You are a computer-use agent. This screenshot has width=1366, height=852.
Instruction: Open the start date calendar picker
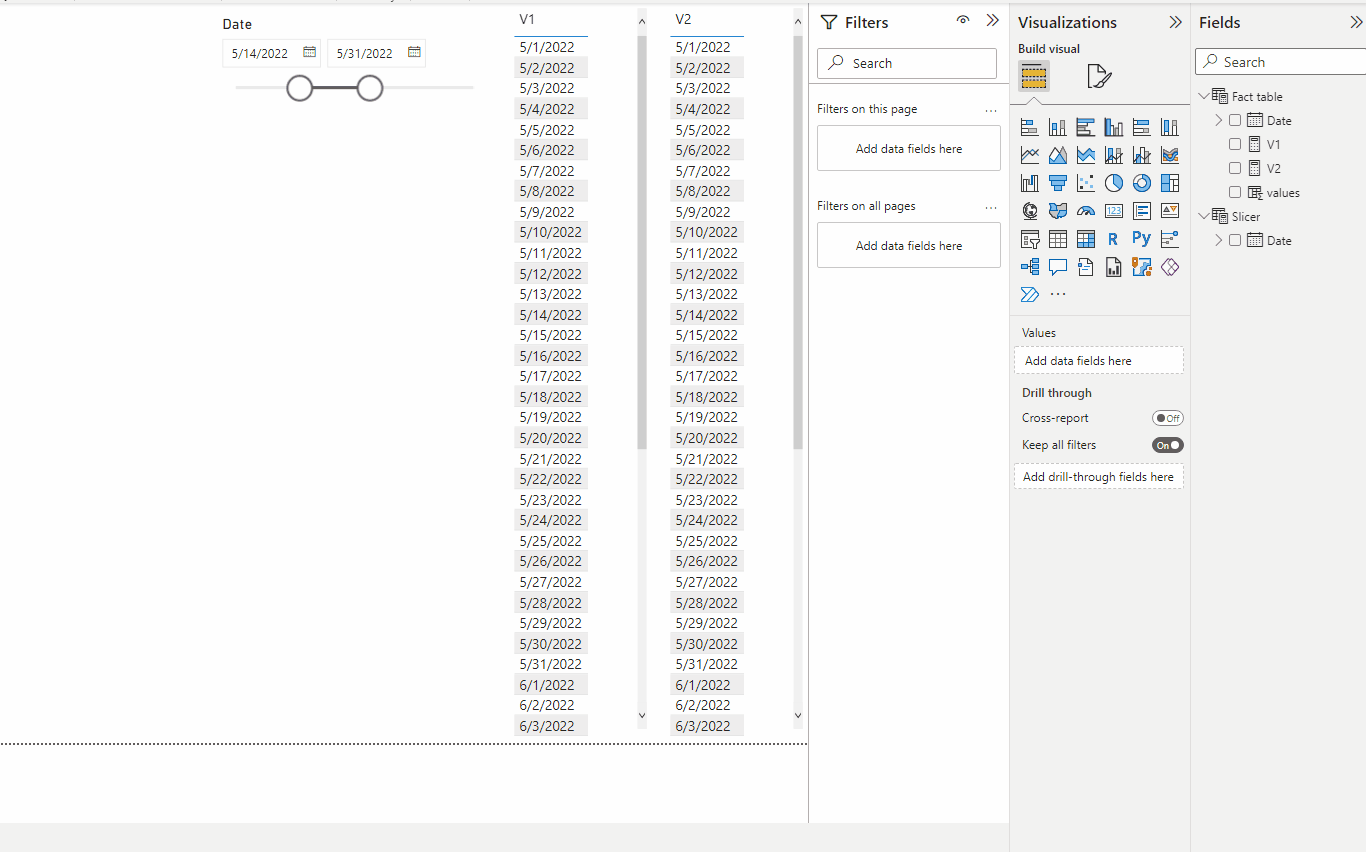tap(310, 52)
